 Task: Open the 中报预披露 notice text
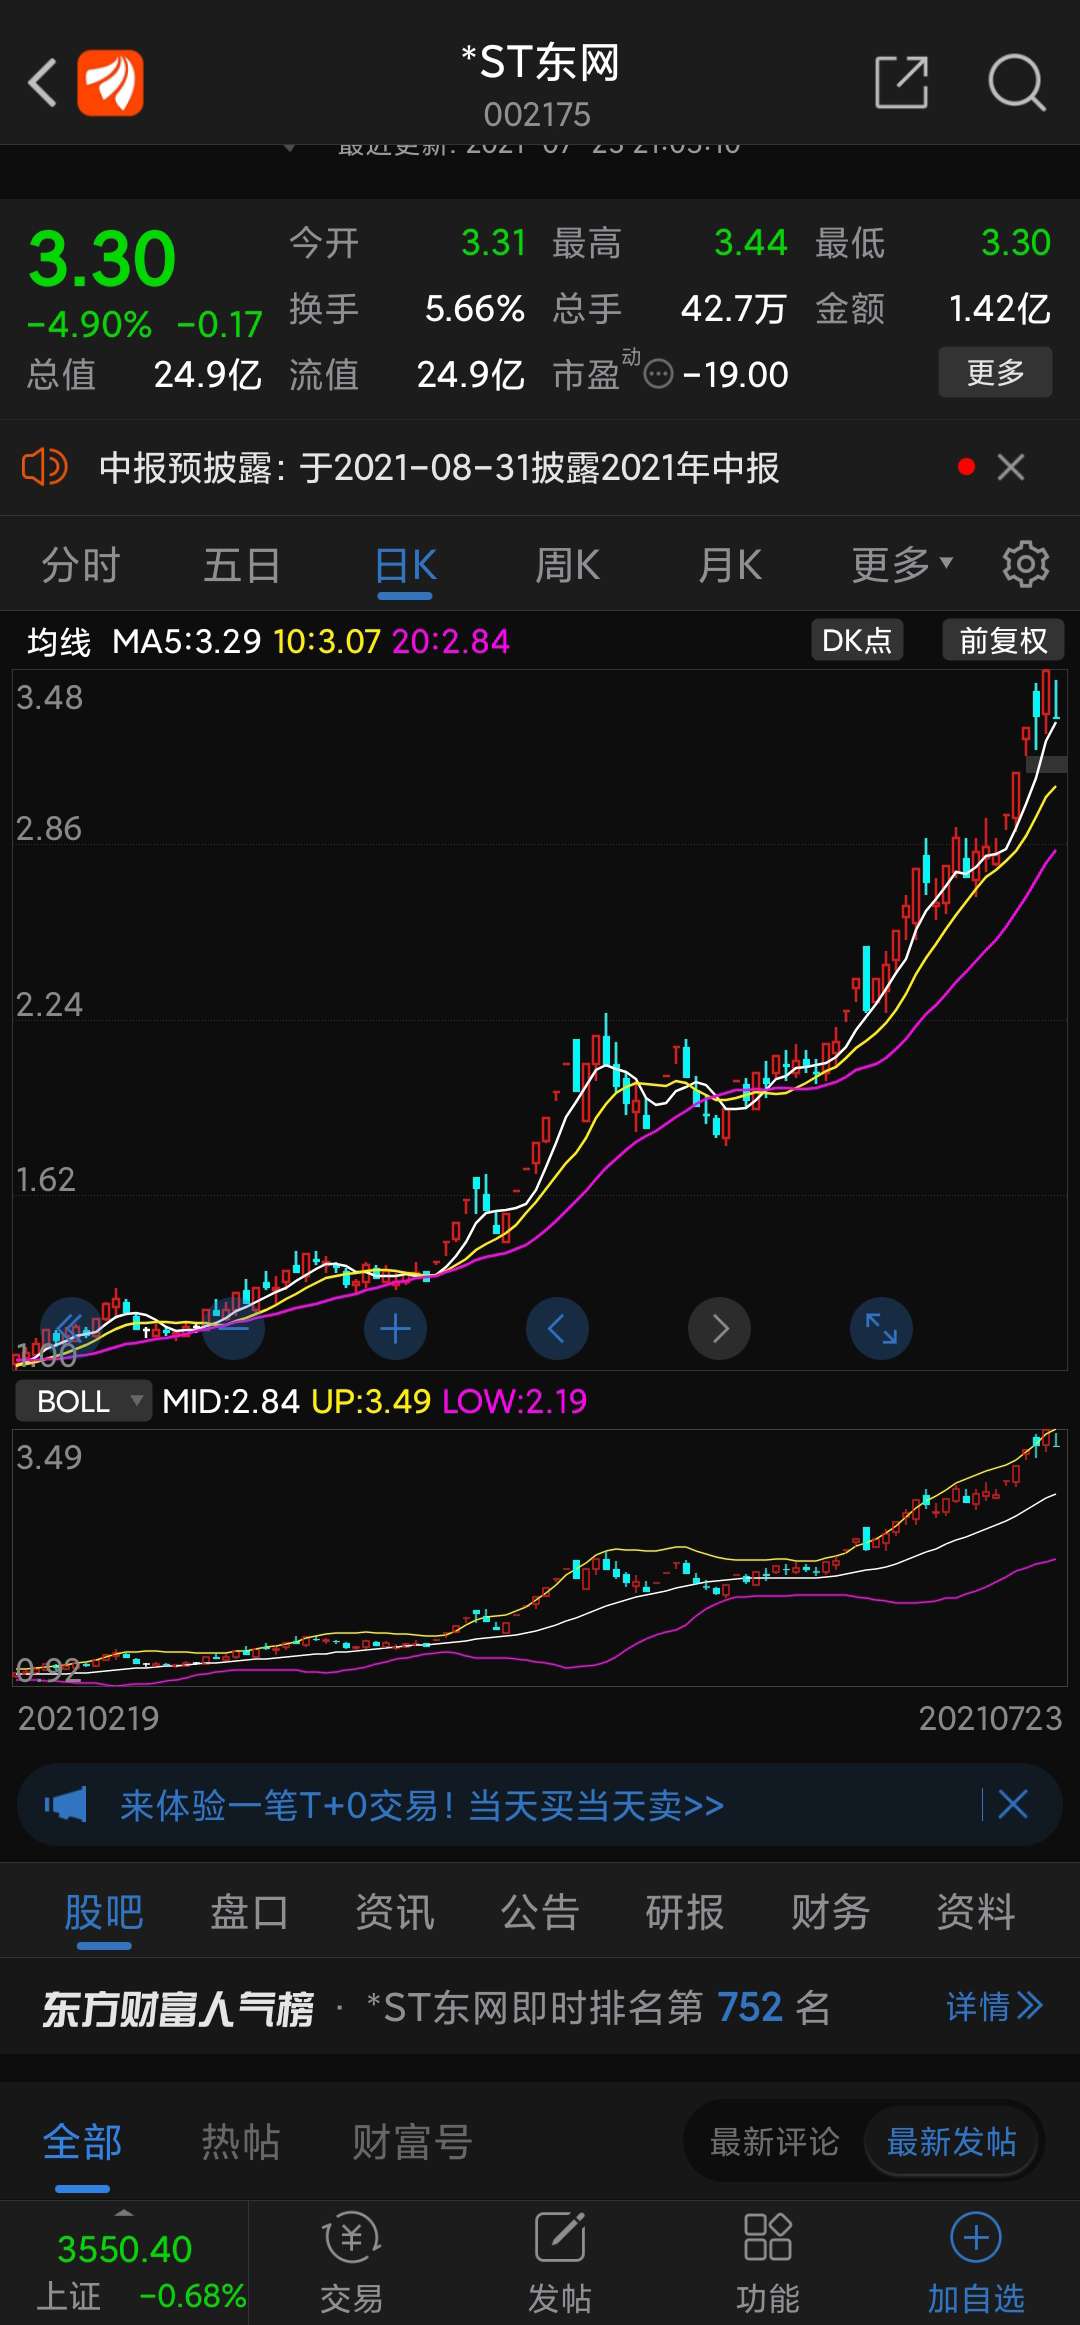point(439,467)
